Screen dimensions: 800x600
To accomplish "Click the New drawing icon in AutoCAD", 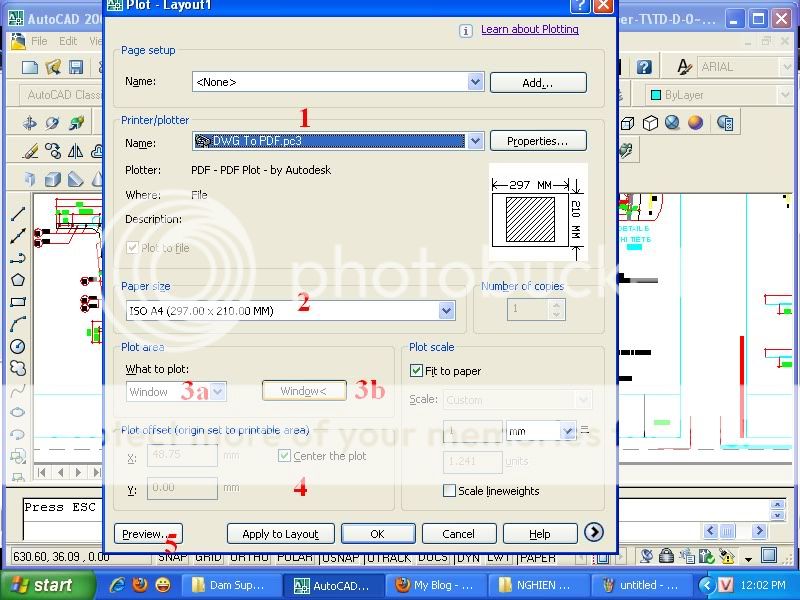I will coord(29,67).
